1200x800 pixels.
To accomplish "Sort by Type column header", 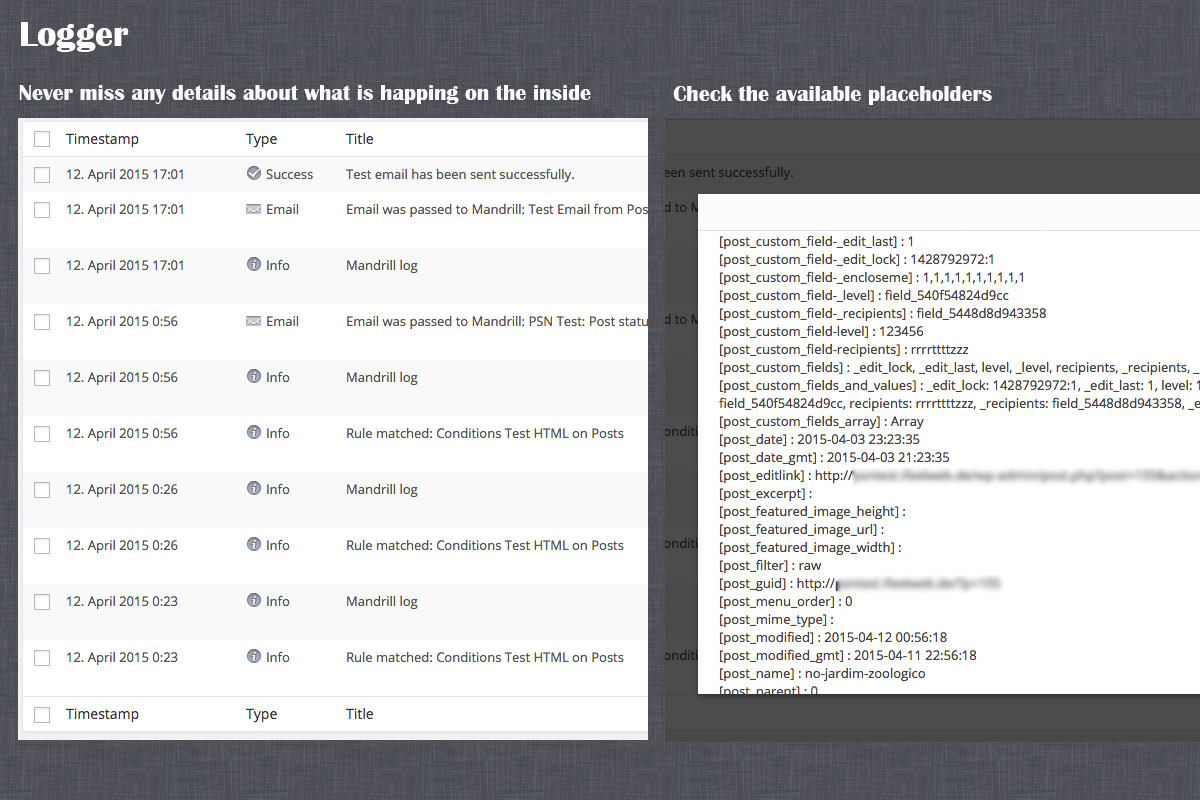I will click(261, 139).
